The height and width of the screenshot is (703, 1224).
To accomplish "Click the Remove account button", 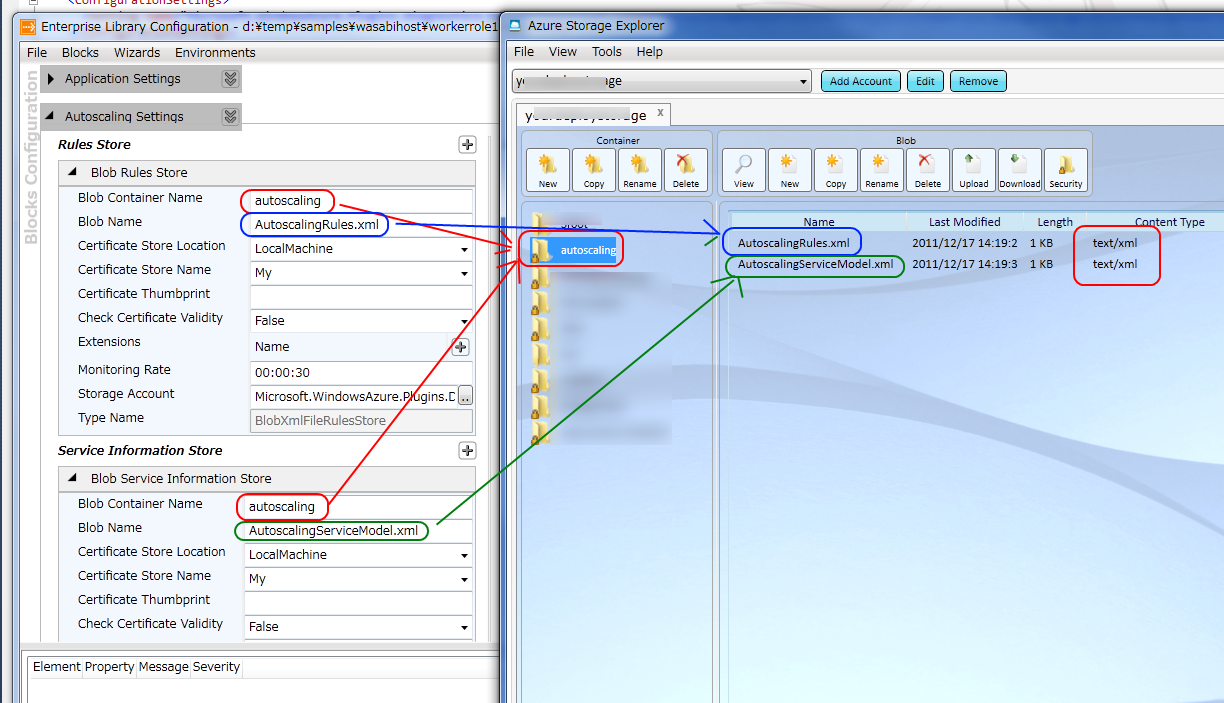I will pyautogui.click(x=977, y=81).
